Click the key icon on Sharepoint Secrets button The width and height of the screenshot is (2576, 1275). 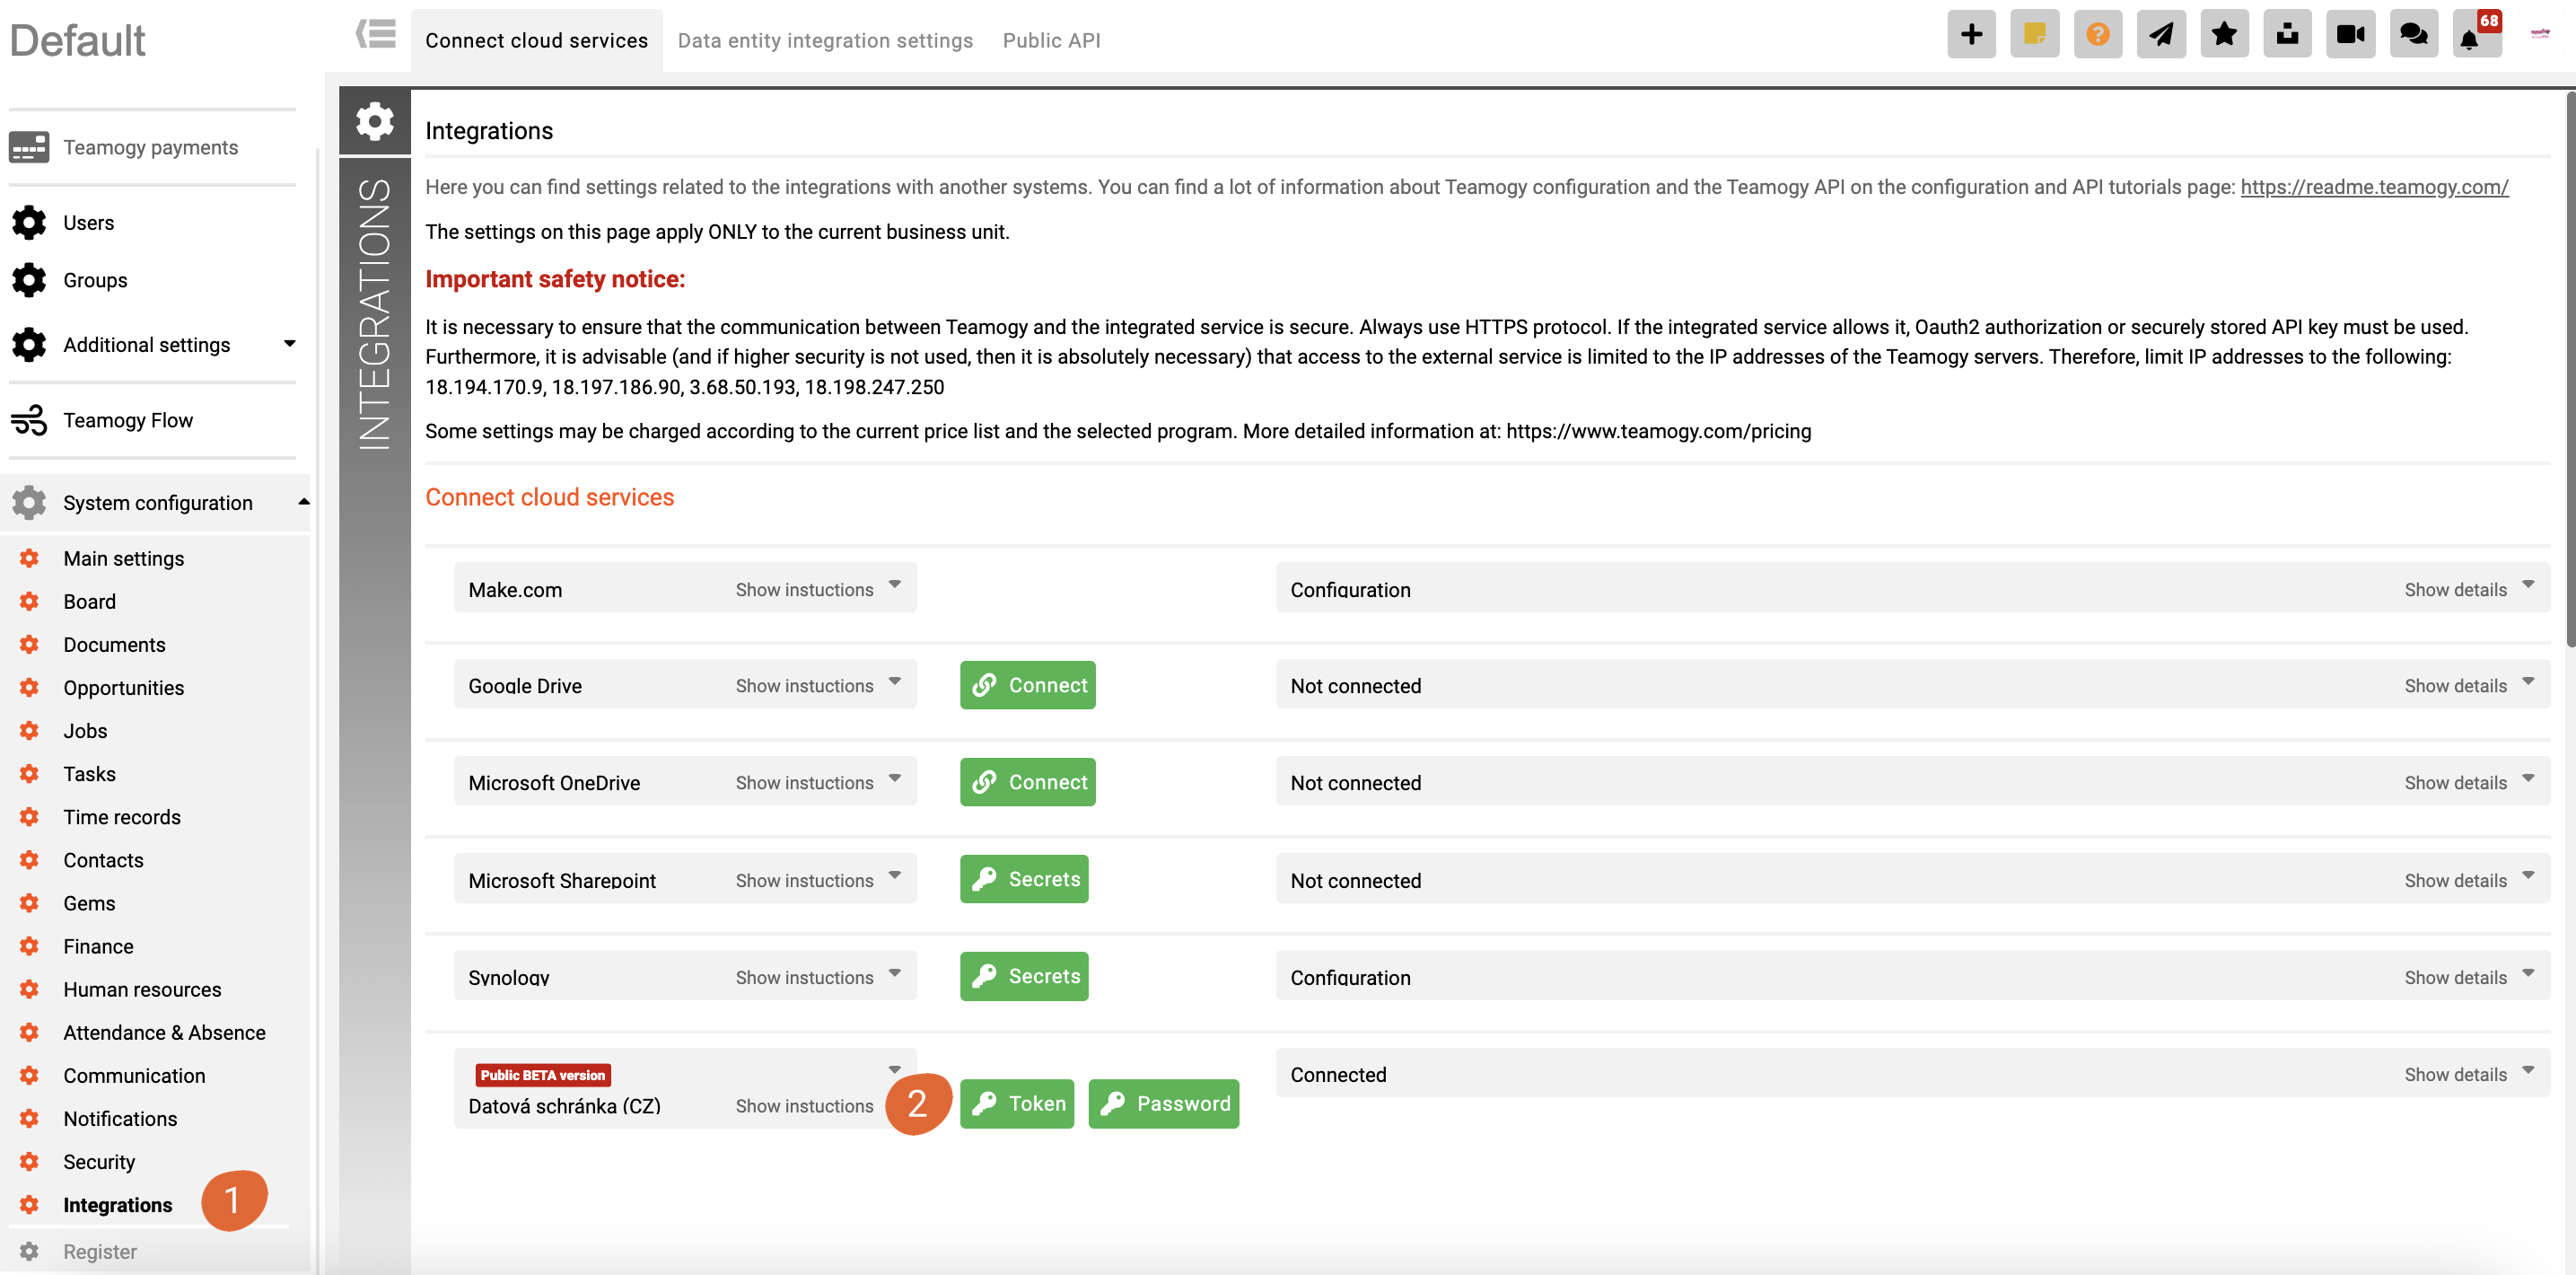point(985,879)
